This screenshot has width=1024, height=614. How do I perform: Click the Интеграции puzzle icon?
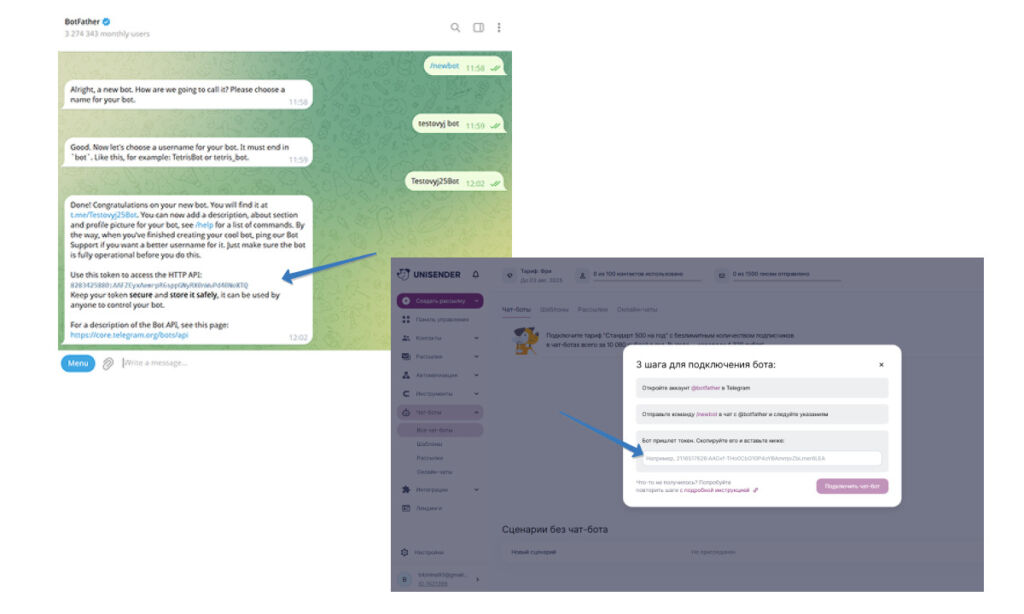pos(406,489)
